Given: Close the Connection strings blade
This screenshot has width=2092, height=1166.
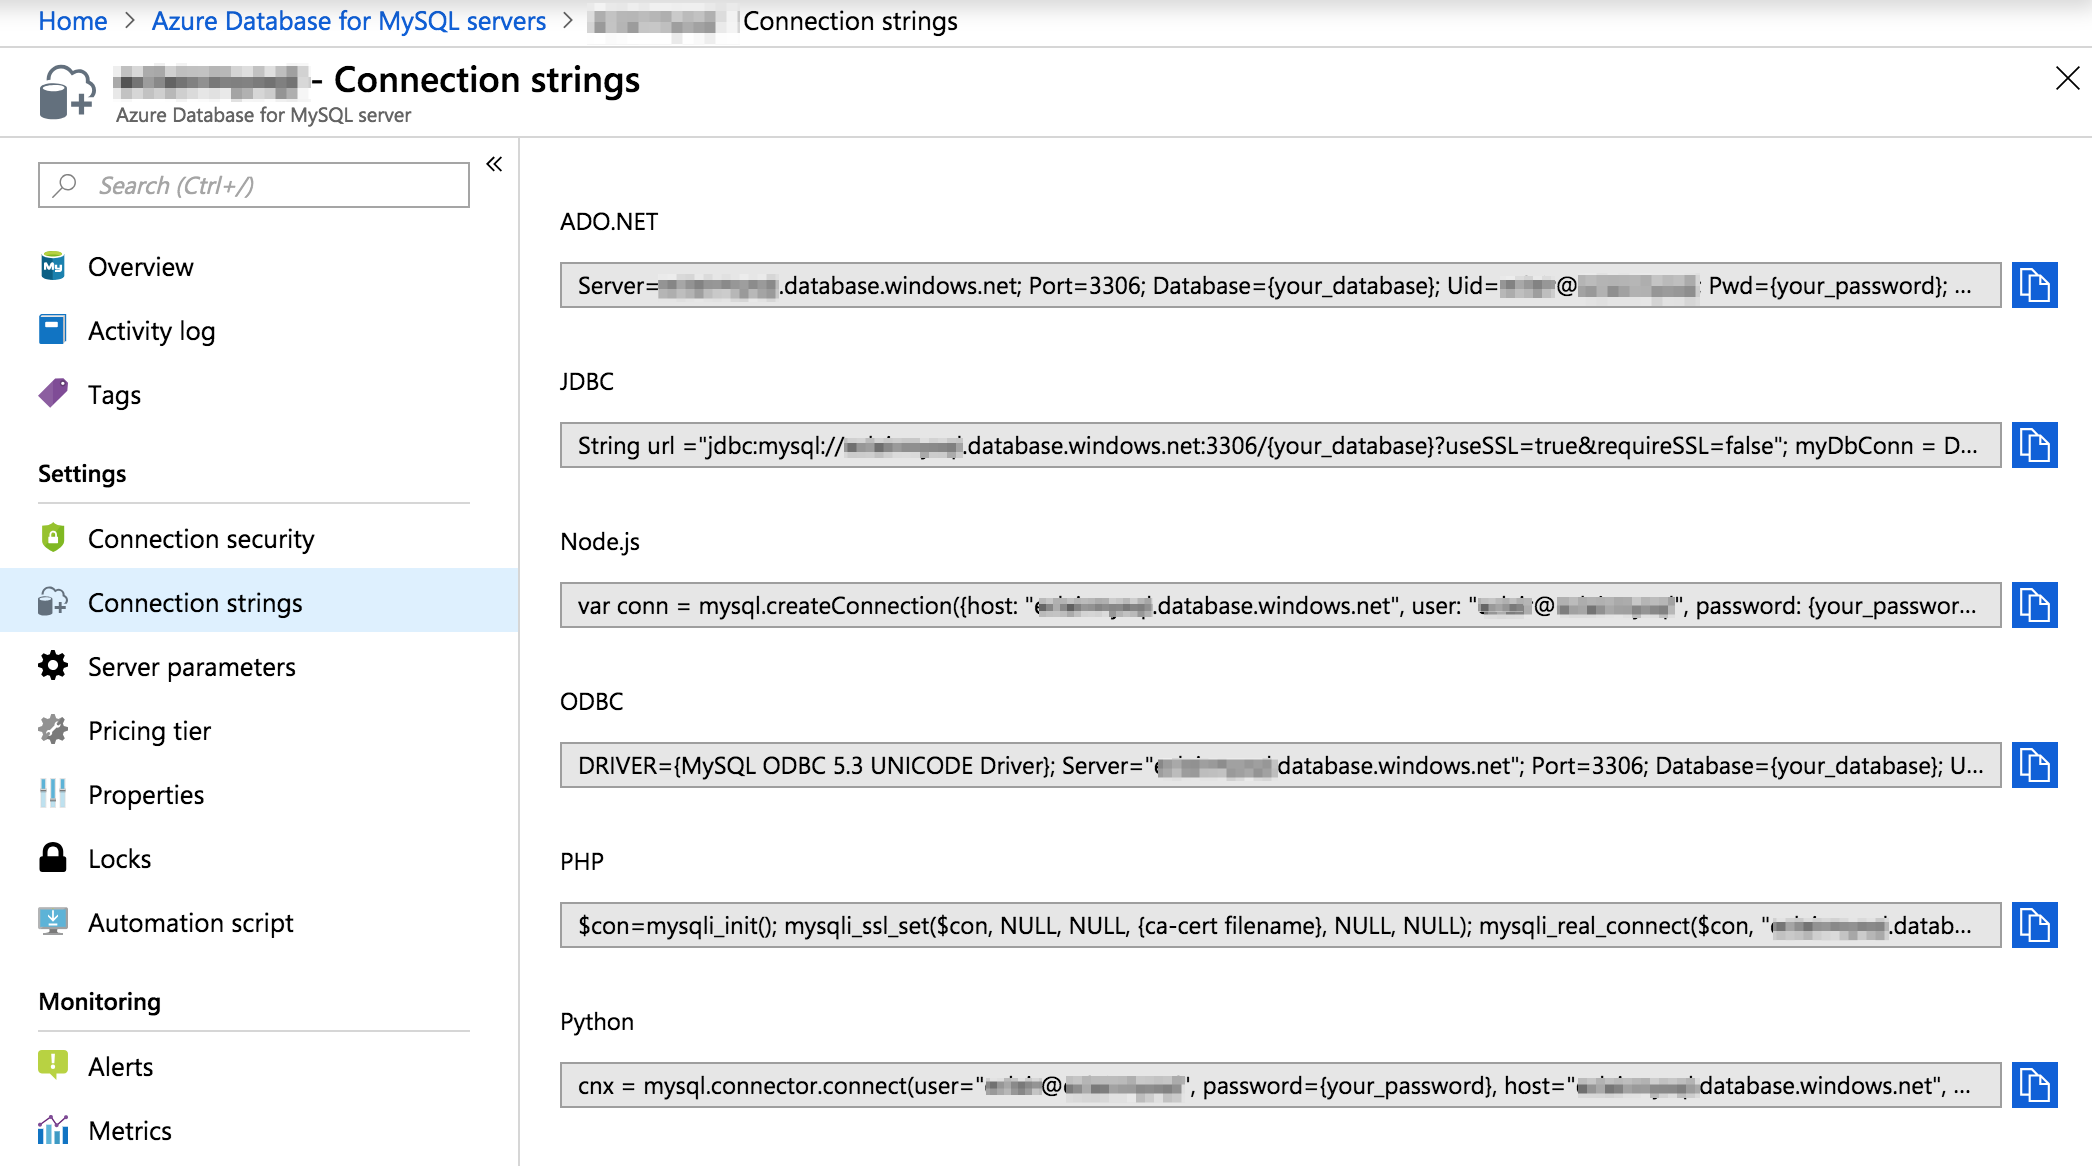Looking at the screenshot, I should [2068, 79].
